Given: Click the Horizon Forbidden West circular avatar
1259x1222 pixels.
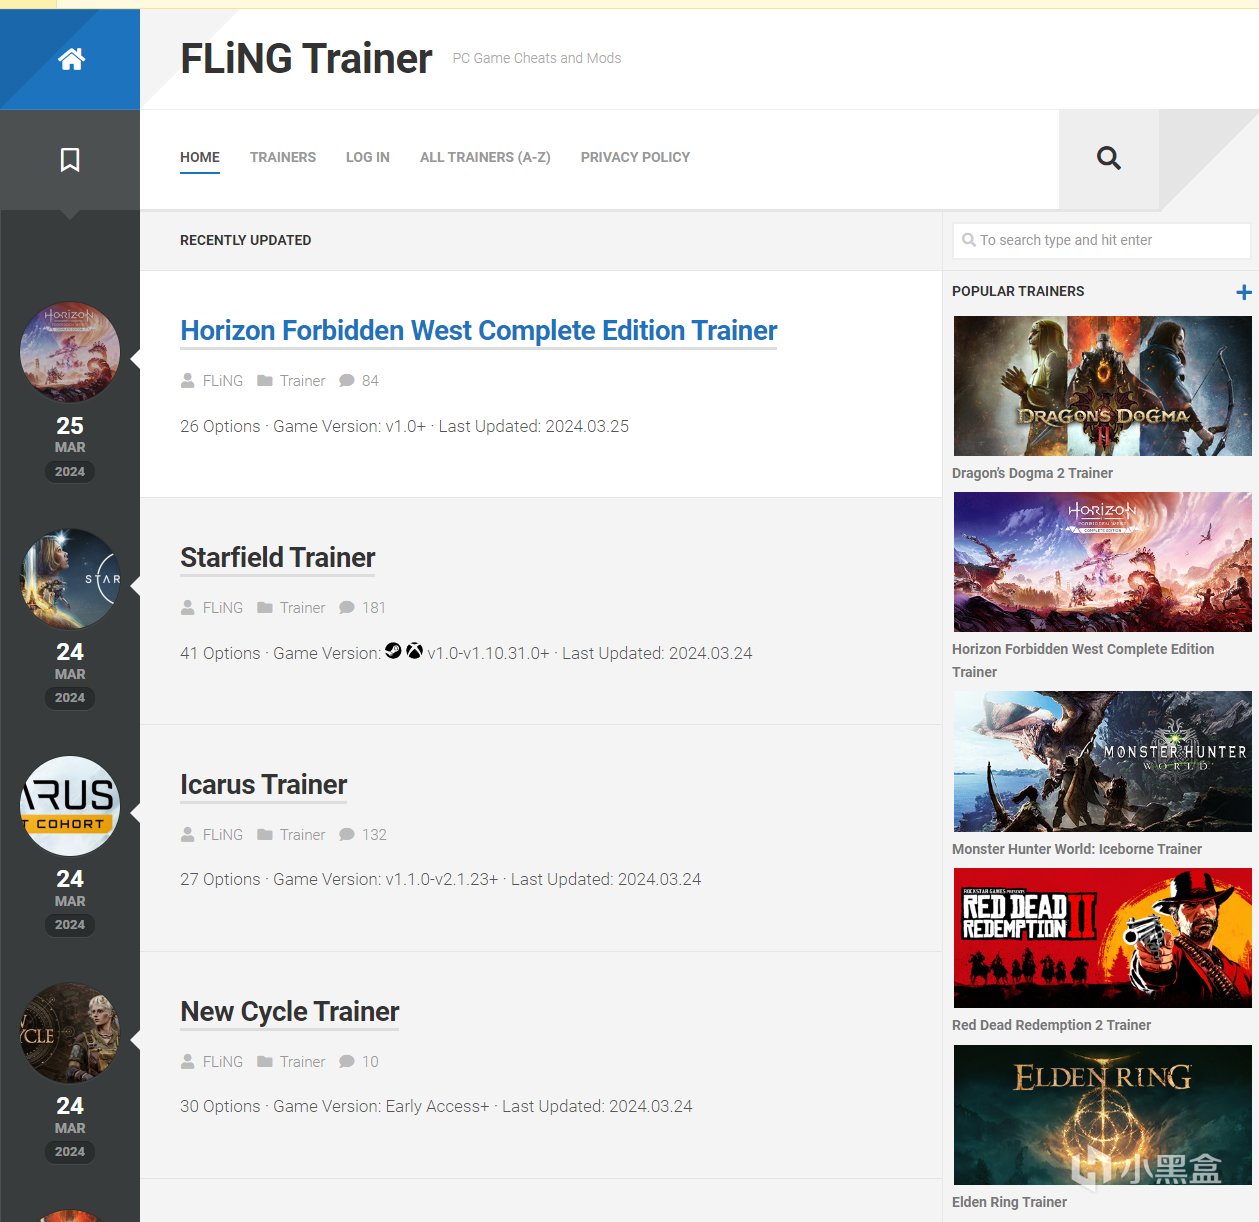Looking at the screenshot, I should tap(70, 352).
